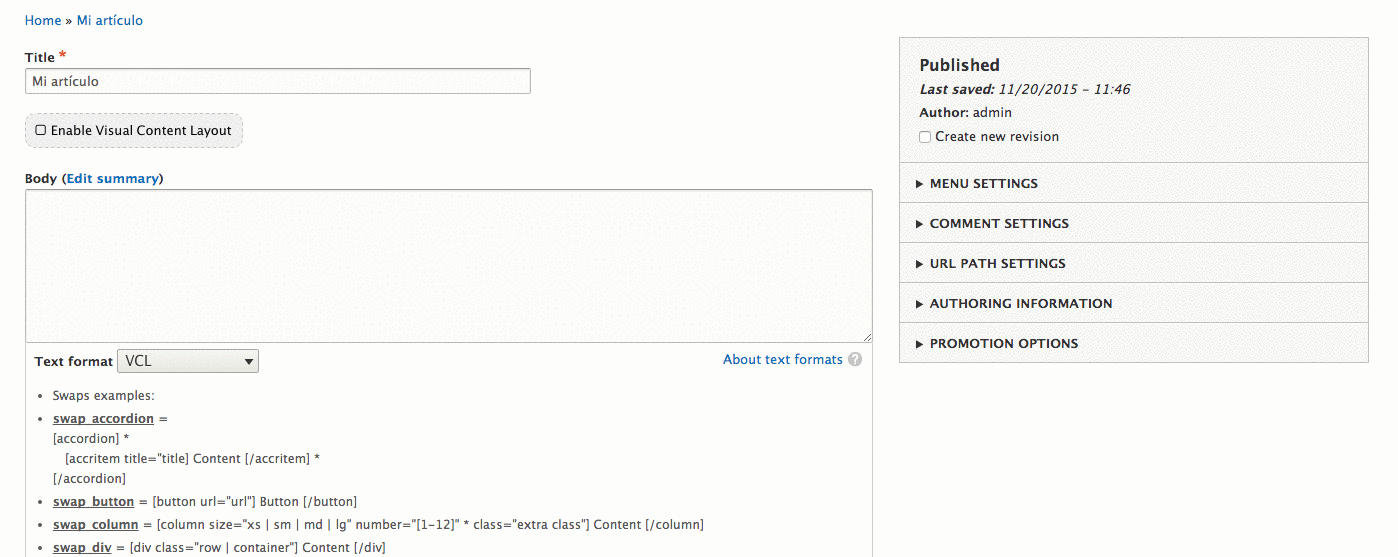Open the Text format VCL dropdown
Image resolution: width=1398 pixels, height=557 pixels.
(188, 361)
